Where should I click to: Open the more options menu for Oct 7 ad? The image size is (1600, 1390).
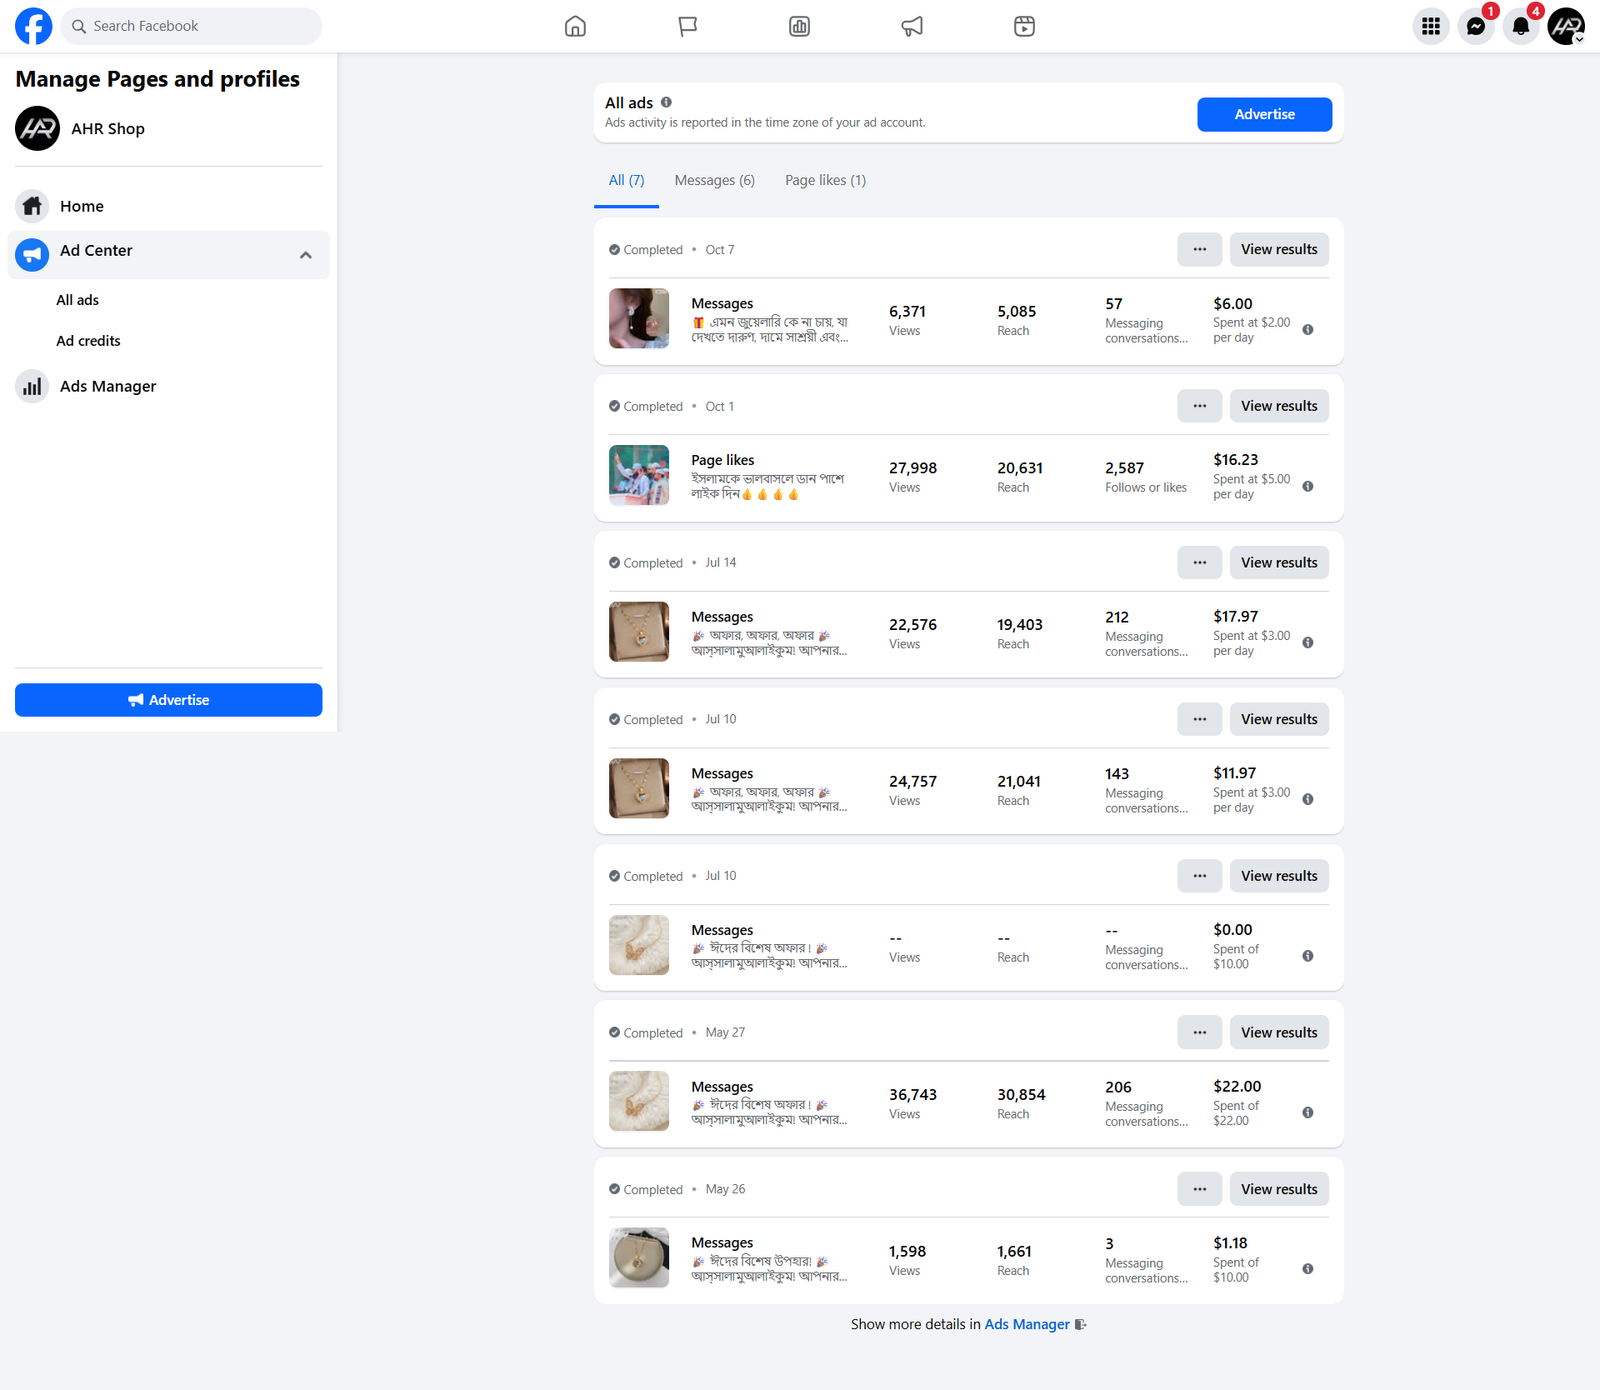(1199, 250)
